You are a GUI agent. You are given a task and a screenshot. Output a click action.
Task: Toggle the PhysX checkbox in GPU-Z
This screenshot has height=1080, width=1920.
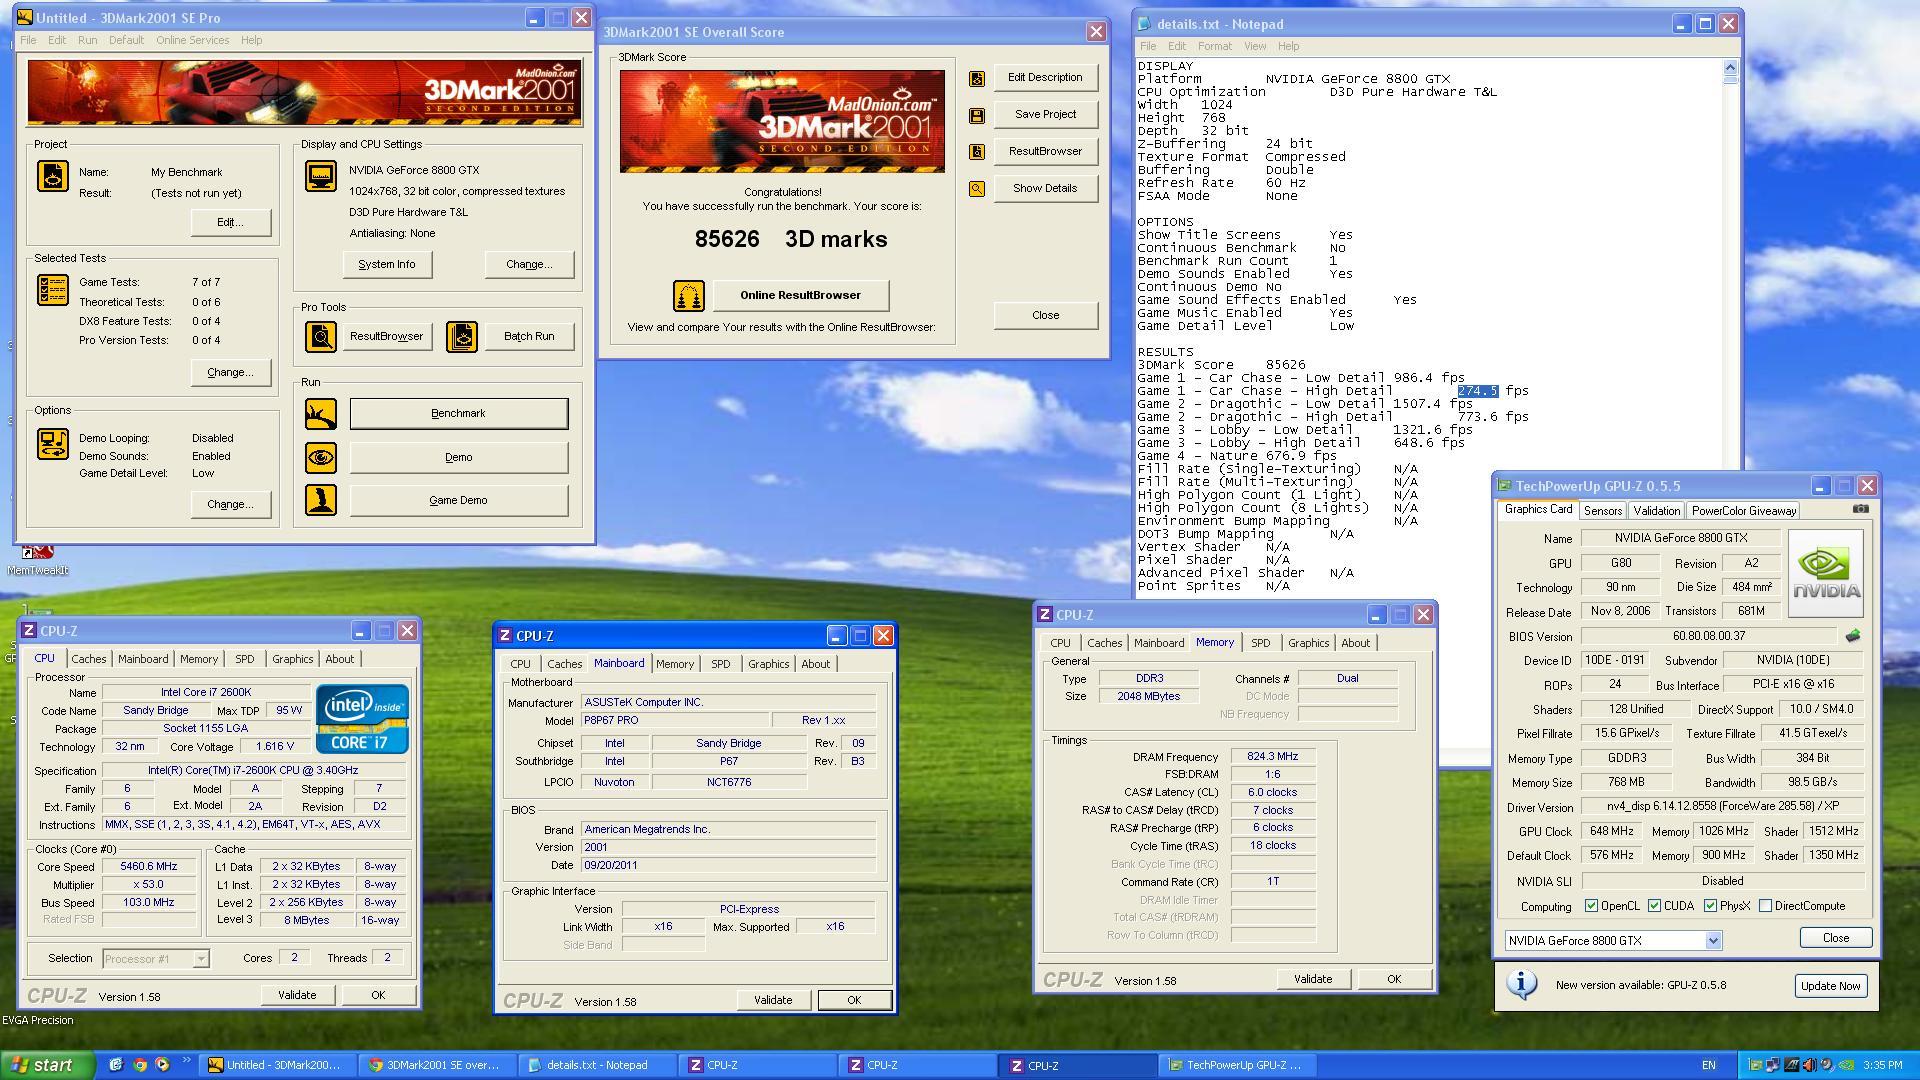[1710, 906]
